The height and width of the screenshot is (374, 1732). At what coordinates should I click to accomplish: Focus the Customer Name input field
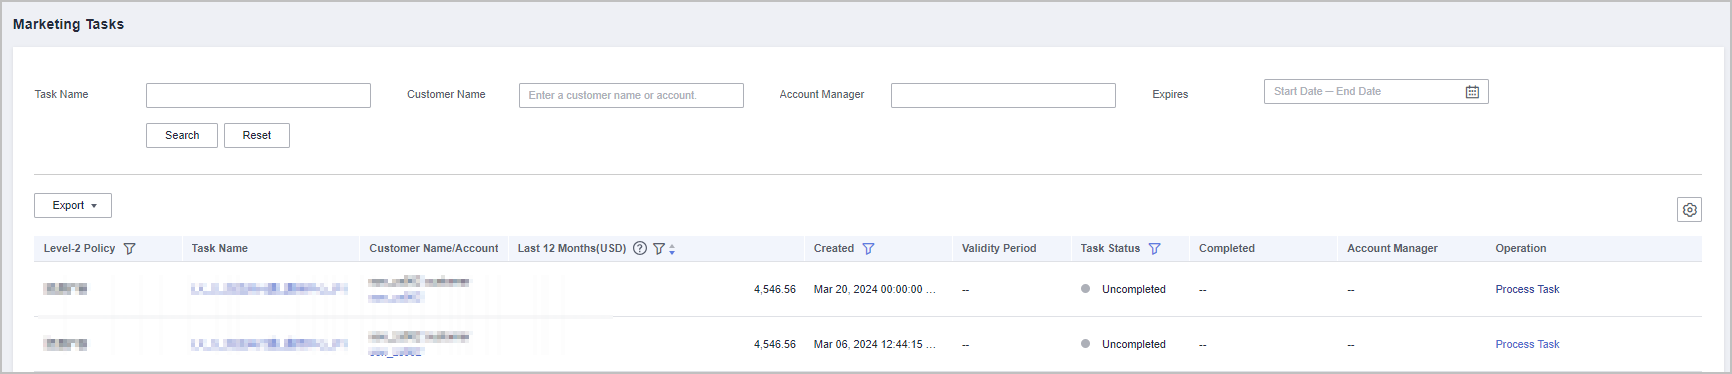(631, 95)
